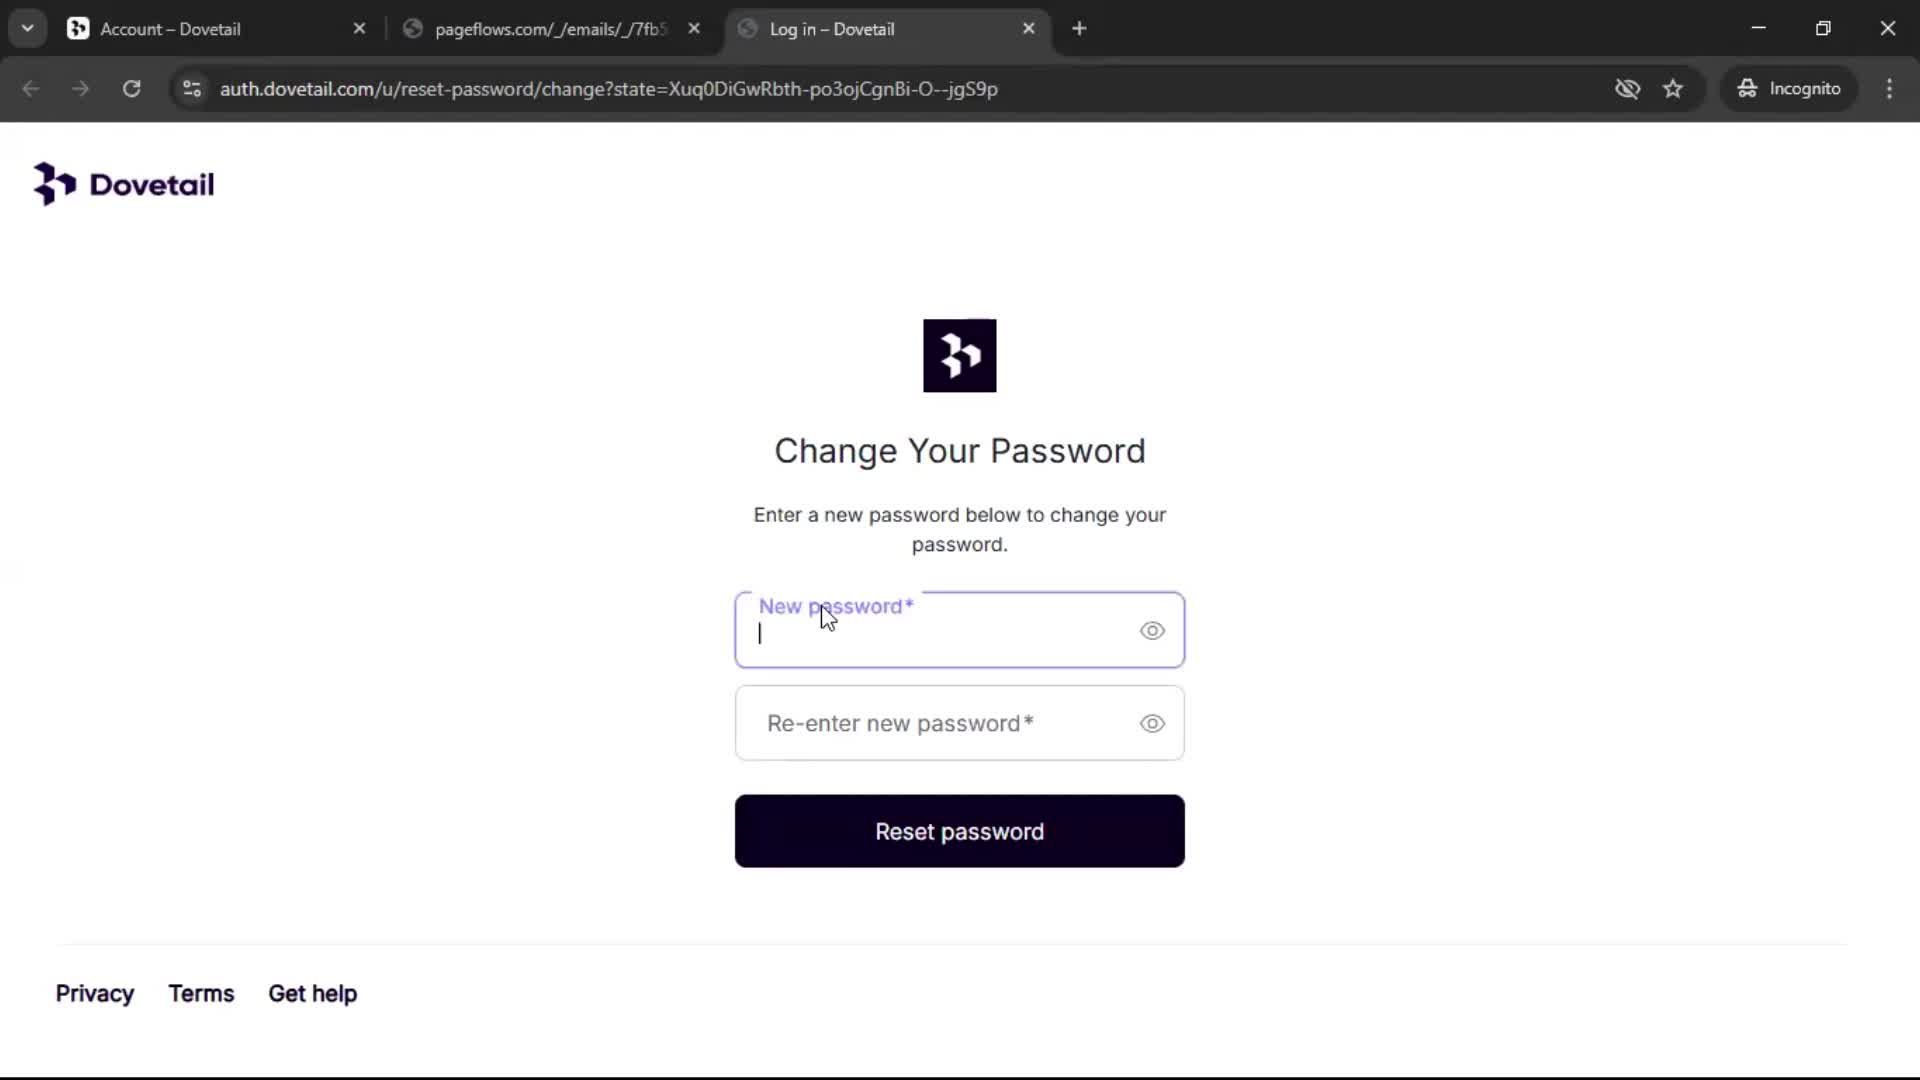
Task: Show the Re-enter new password contents
Action: click(1152, 724)
